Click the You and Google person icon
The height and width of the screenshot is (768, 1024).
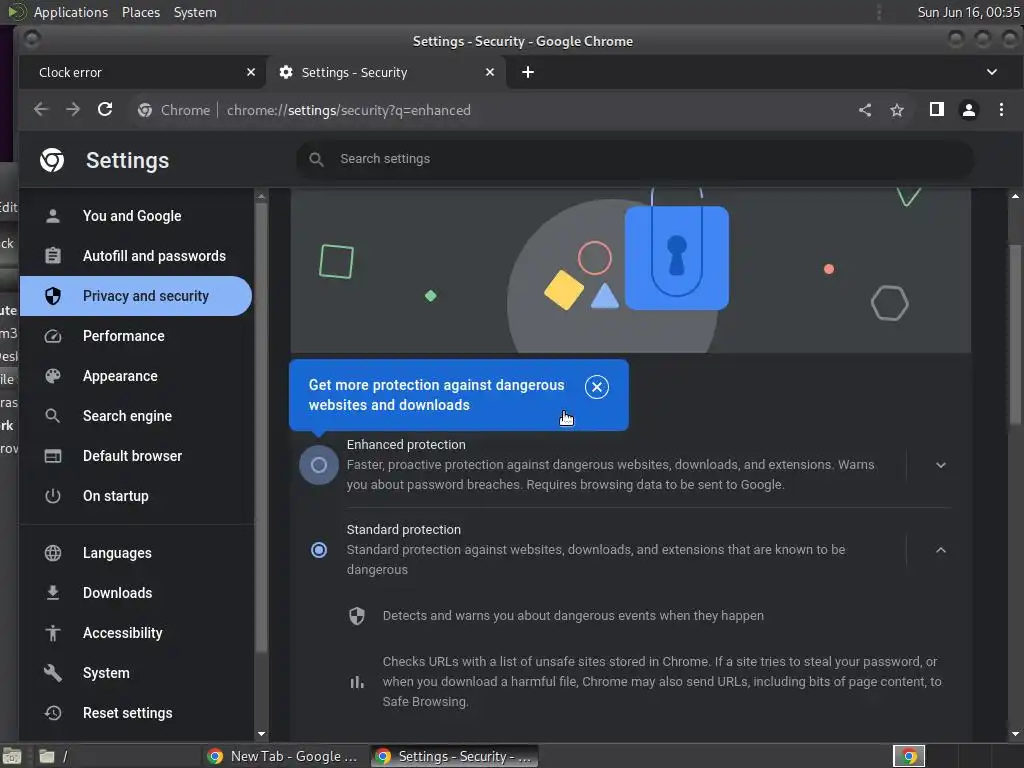53,216
